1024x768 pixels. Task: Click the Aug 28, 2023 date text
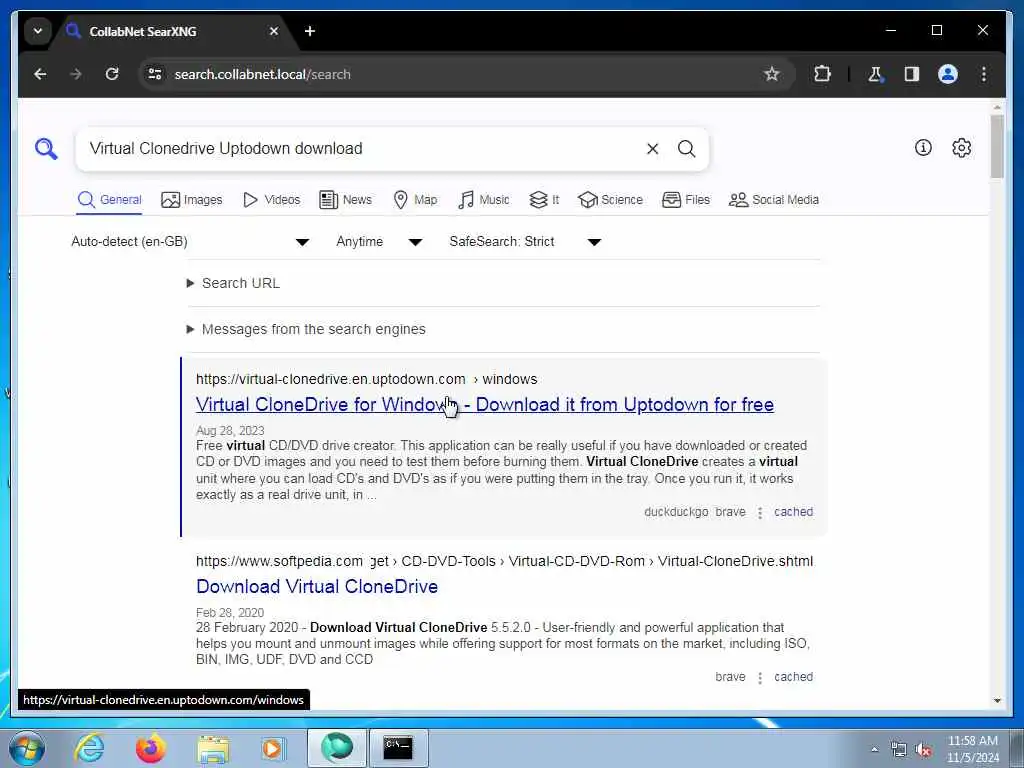tap(230, 431)
